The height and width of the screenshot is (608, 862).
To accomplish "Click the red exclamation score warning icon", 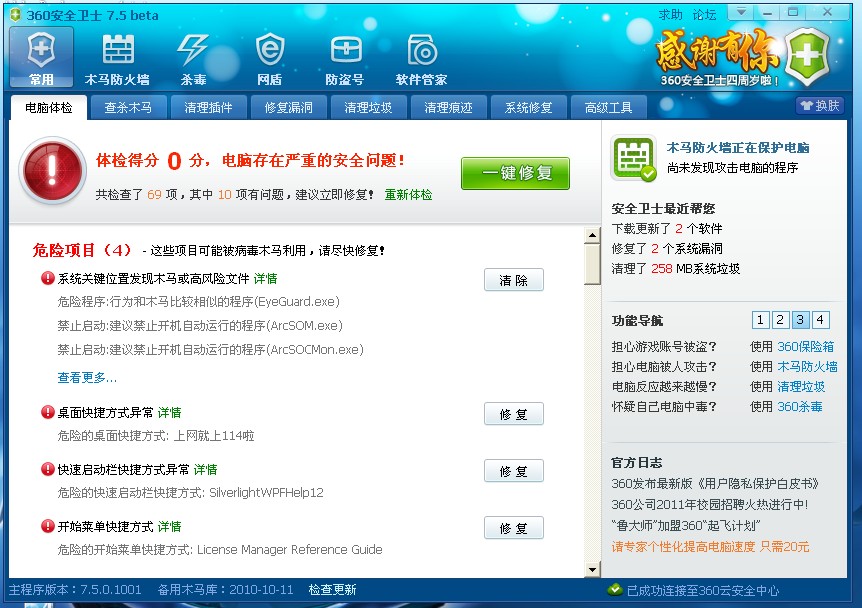I will tap(52, 170).
